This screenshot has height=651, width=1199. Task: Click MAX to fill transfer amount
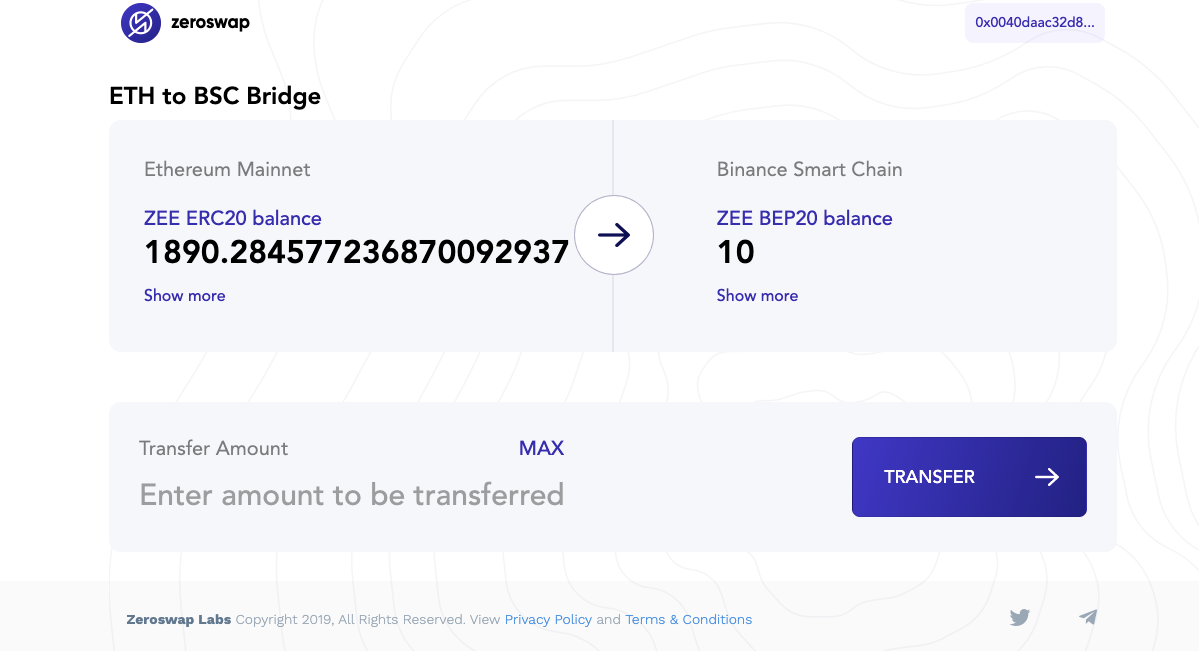[x=541, y=448]
